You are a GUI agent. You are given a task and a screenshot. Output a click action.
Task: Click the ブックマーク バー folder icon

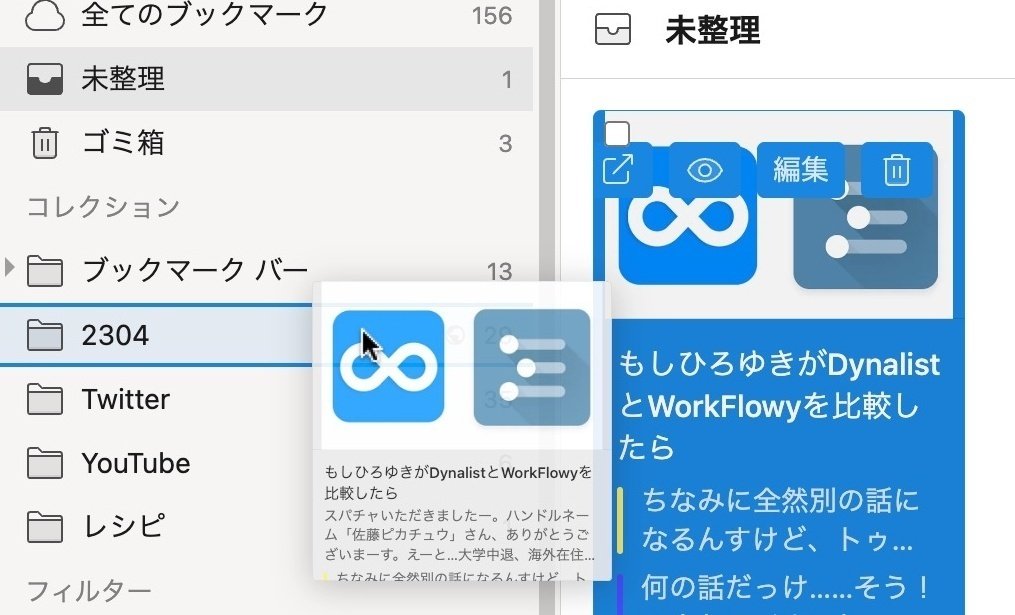click(45, 271)
